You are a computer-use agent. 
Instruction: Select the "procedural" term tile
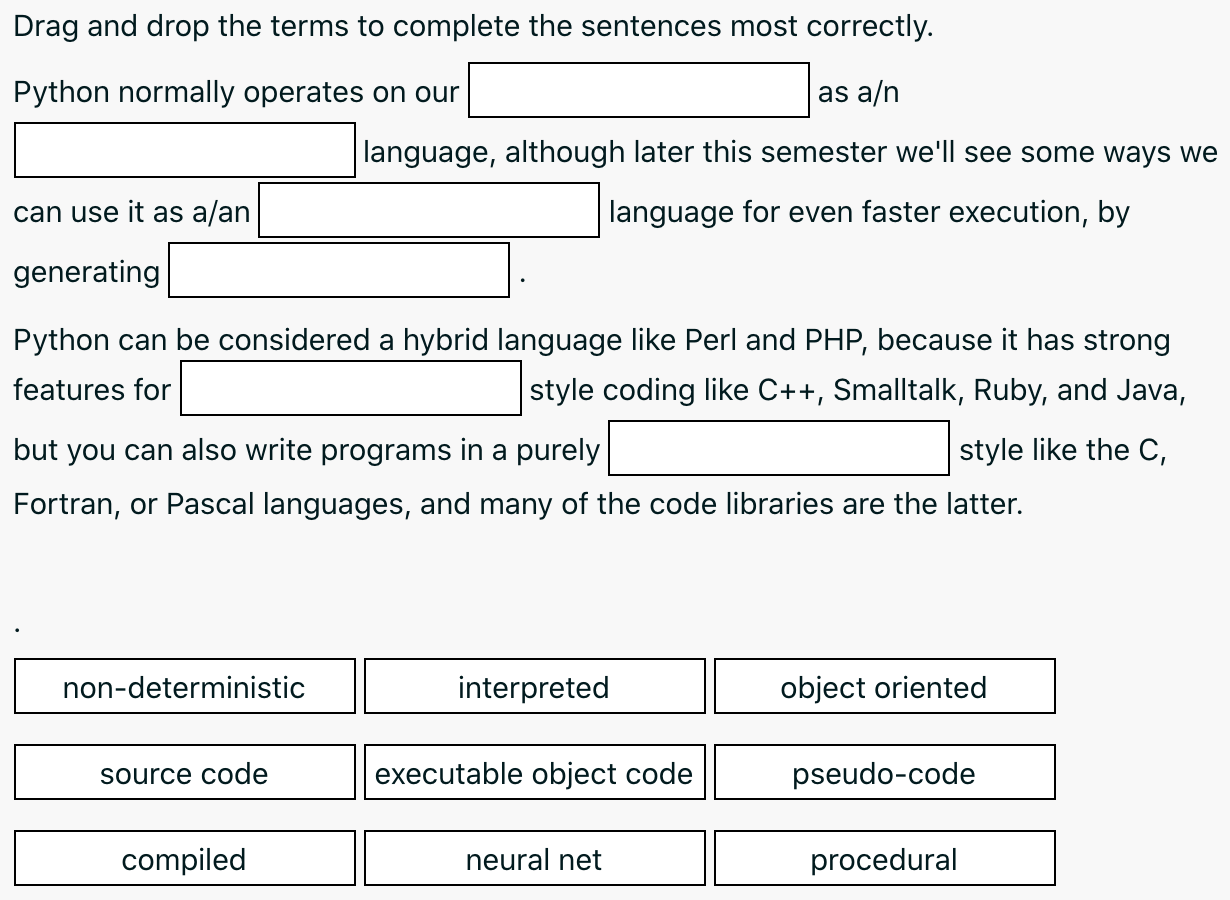click(x=884, y=858)
